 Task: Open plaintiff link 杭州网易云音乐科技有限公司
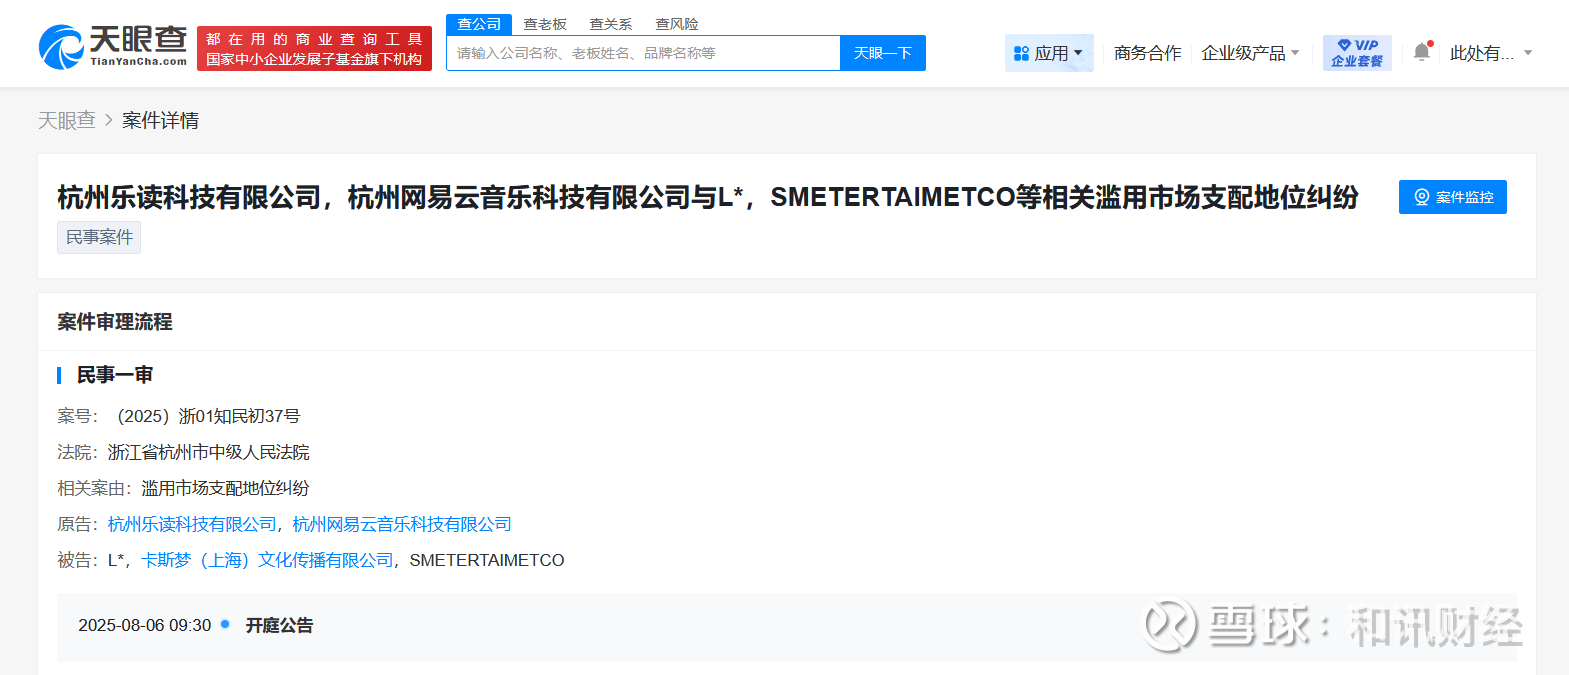(x=402, y=524)
